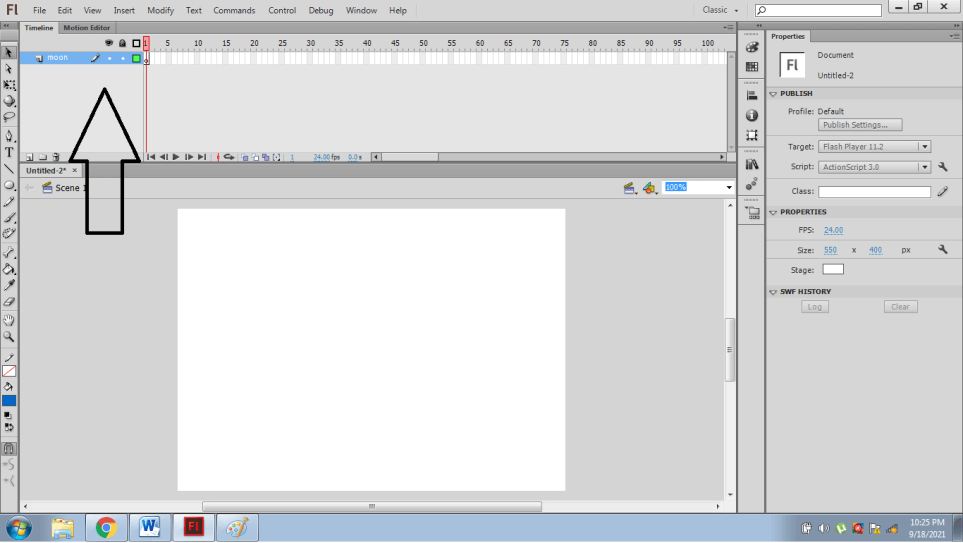Select the Text tool
This screenshot has width=963, height=543.
coord(9,152)
